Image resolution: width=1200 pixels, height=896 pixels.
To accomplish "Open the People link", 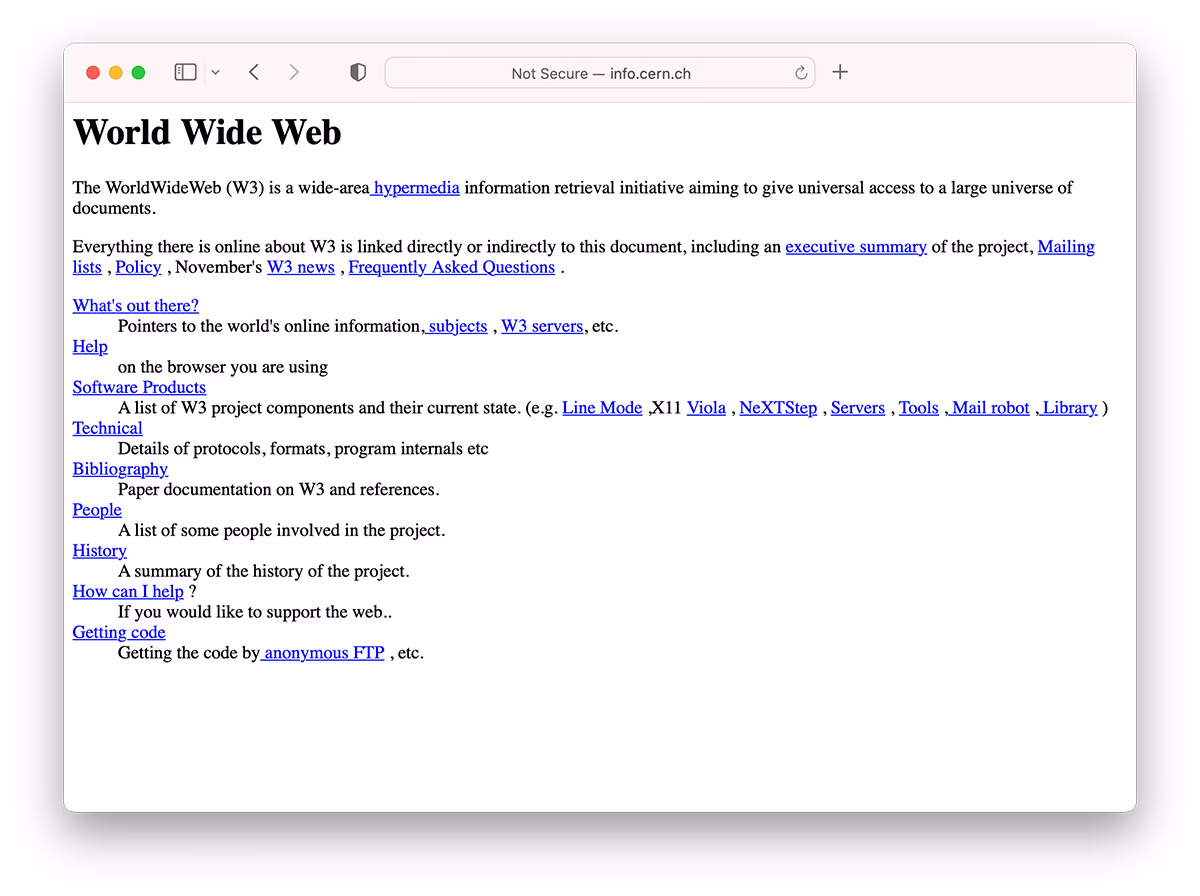I will pyautogui.click(x=97, y=510).
